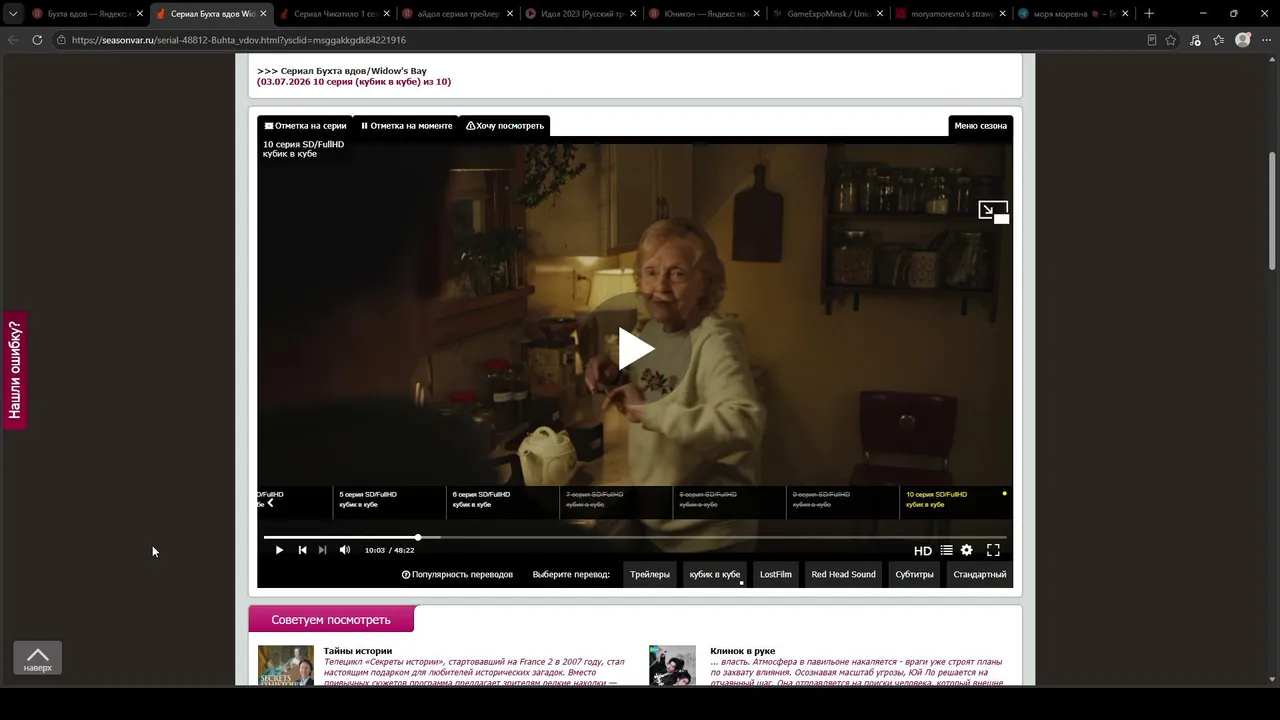Screen dimensions: 1280x720
Task: Click the 'Клинок в руке' poster thumbnail
Action: (x=672, y=665)
